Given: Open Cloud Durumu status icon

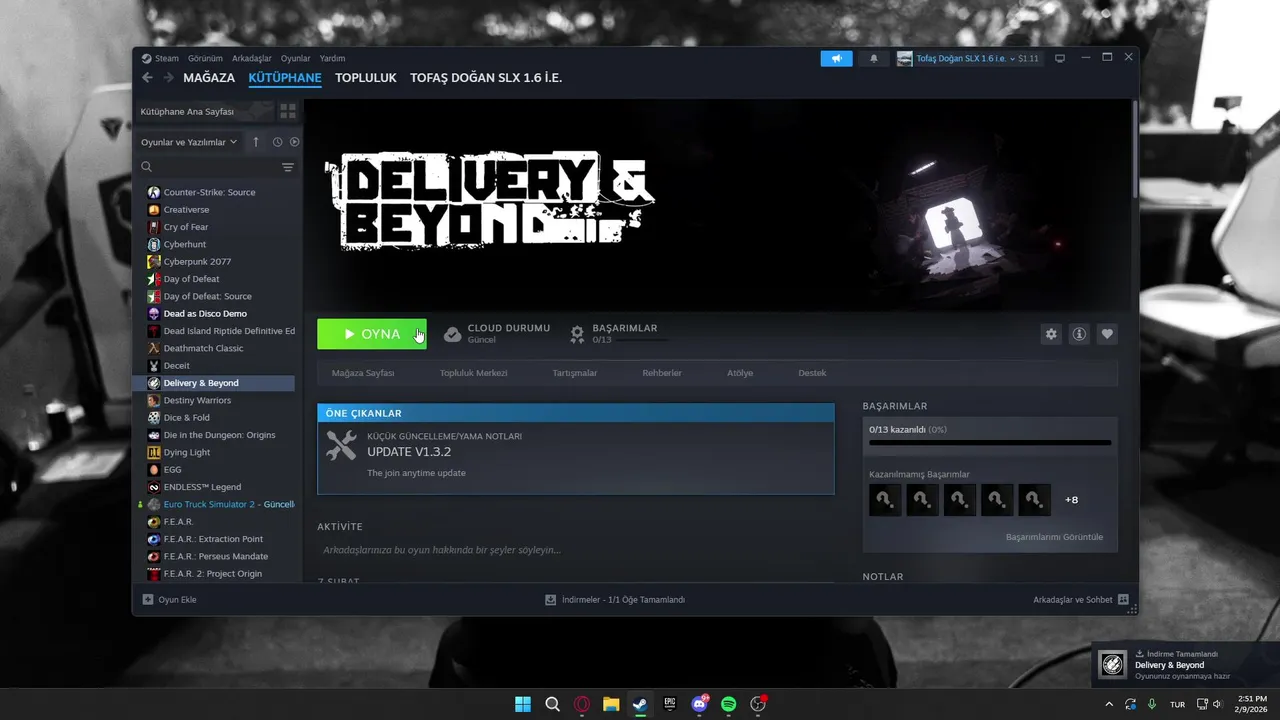Looking at the screenshot, I should 453,334.
